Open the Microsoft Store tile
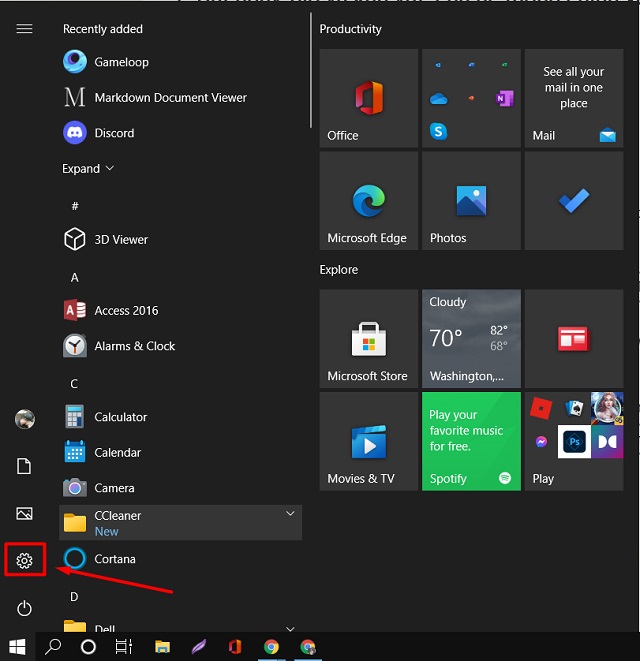This screenshot has width=640, height=661. pyautogui.click(x=369, y=339)
